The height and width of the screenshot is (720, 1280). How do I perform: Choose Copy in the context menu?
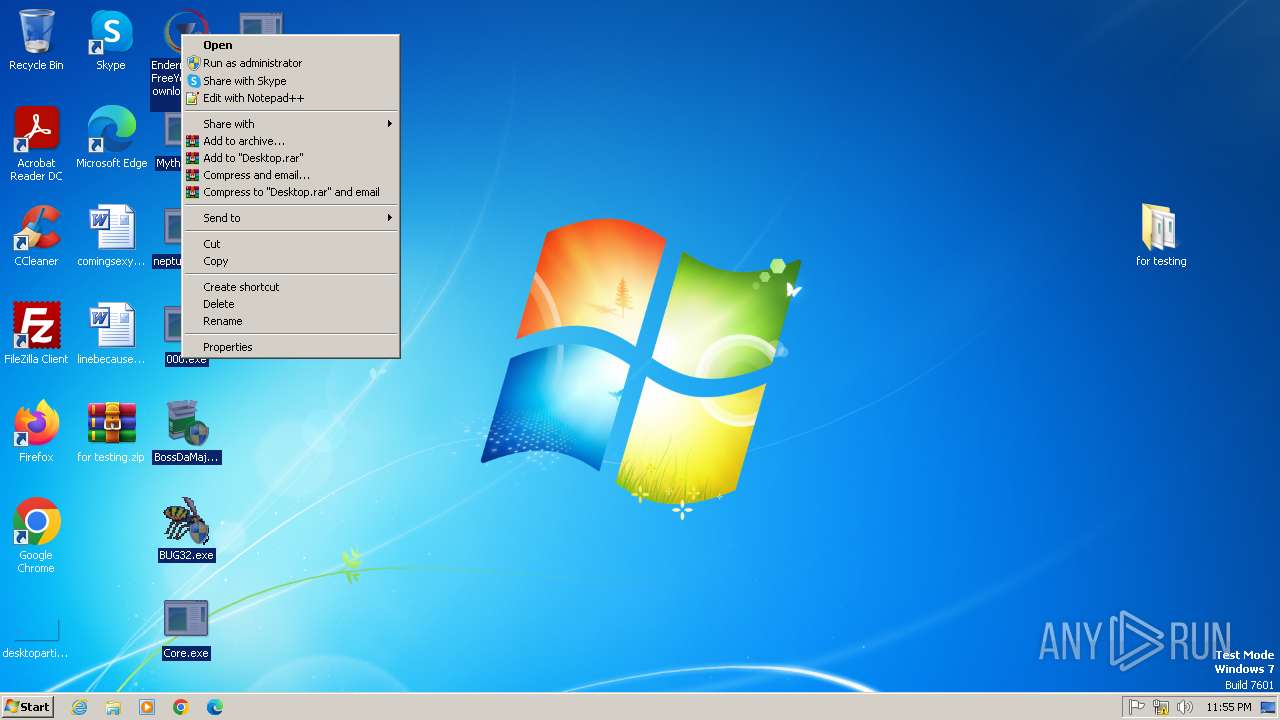[x=291, y=261]
